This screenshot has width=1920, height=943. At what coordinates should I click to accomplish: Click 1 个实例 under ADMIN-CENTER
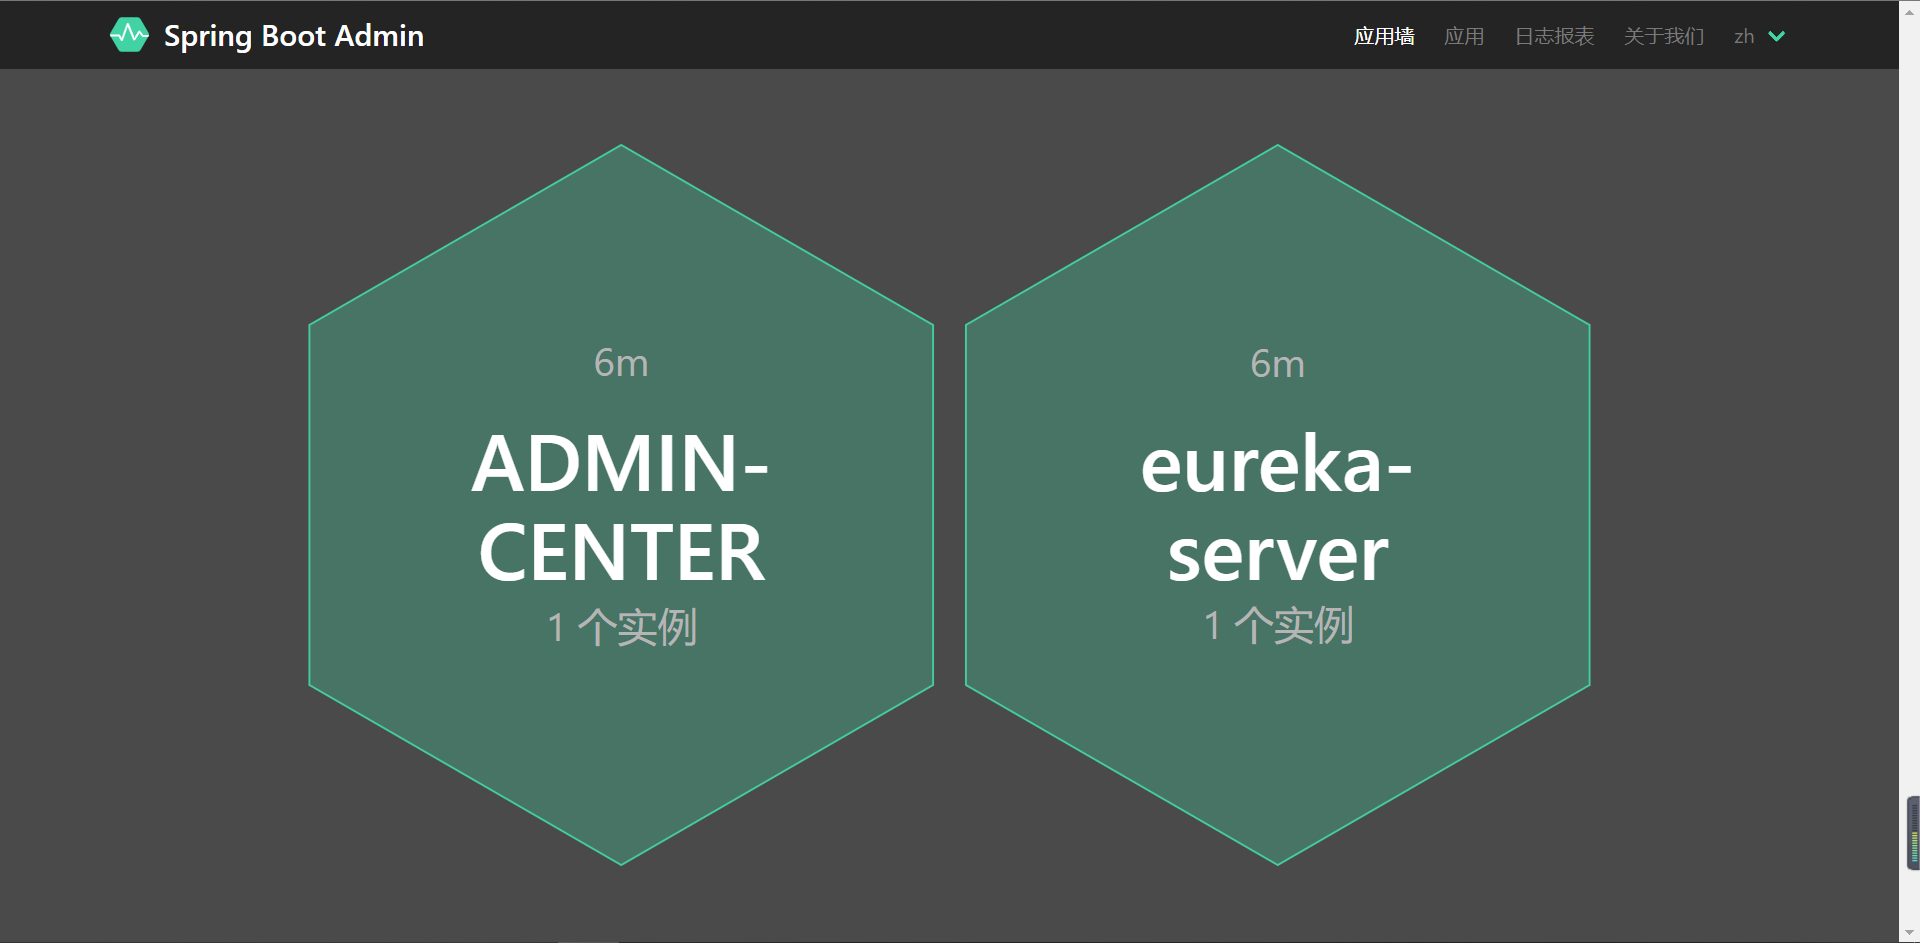[621, 627]
